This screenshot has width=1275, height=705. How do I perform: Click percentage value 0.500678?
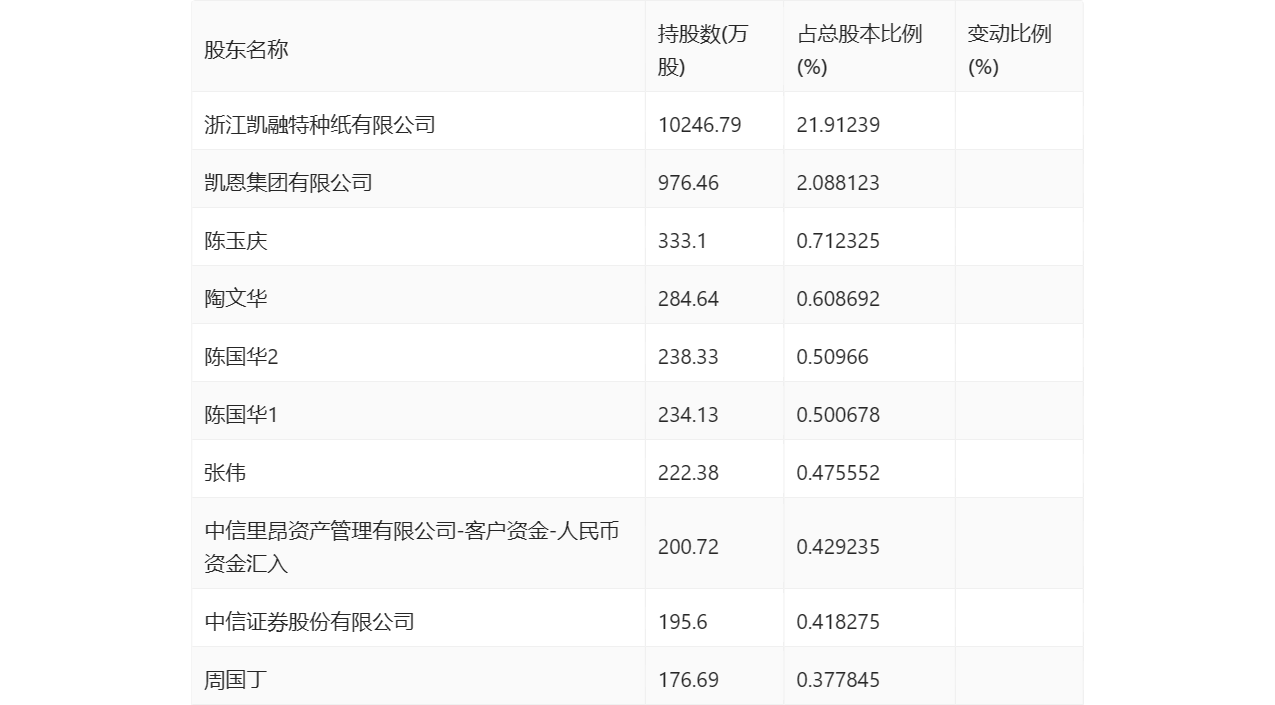tap(838, 415)
